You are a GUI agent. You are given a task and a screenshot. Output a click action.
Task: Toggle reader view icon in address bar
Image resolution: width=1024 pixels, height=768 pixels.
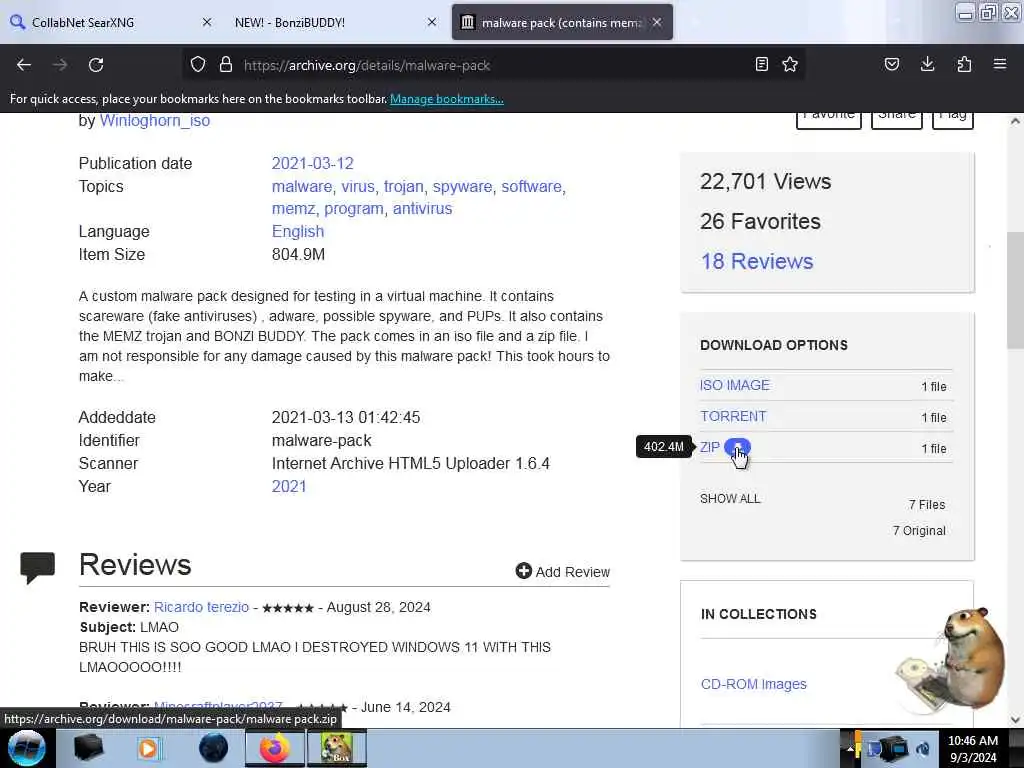(x=761, y=64)
